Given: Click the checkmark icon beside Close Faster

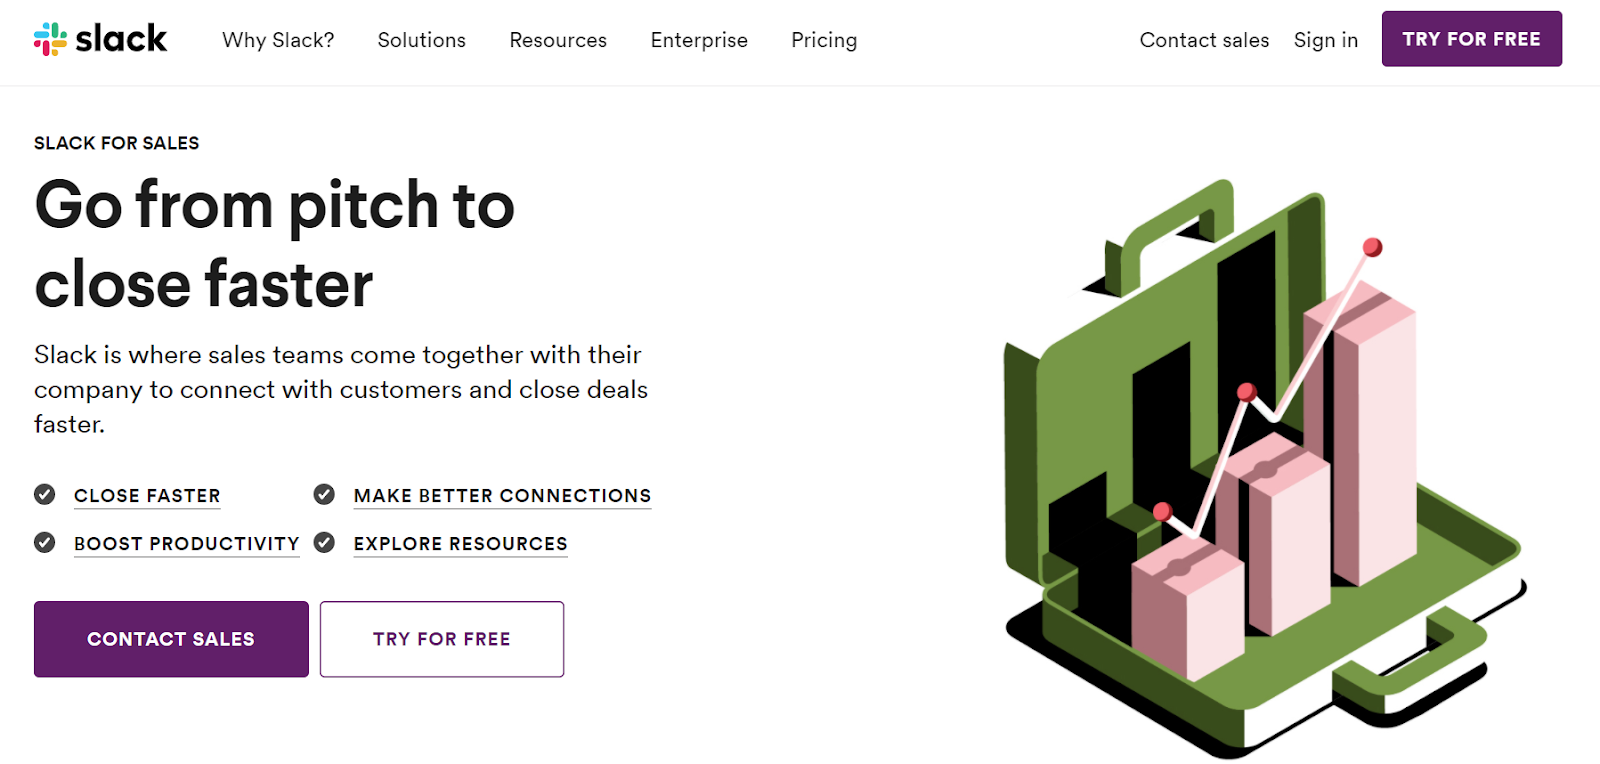Looking at the screenshot, I should pyautogui.click(x=45, y=494).
